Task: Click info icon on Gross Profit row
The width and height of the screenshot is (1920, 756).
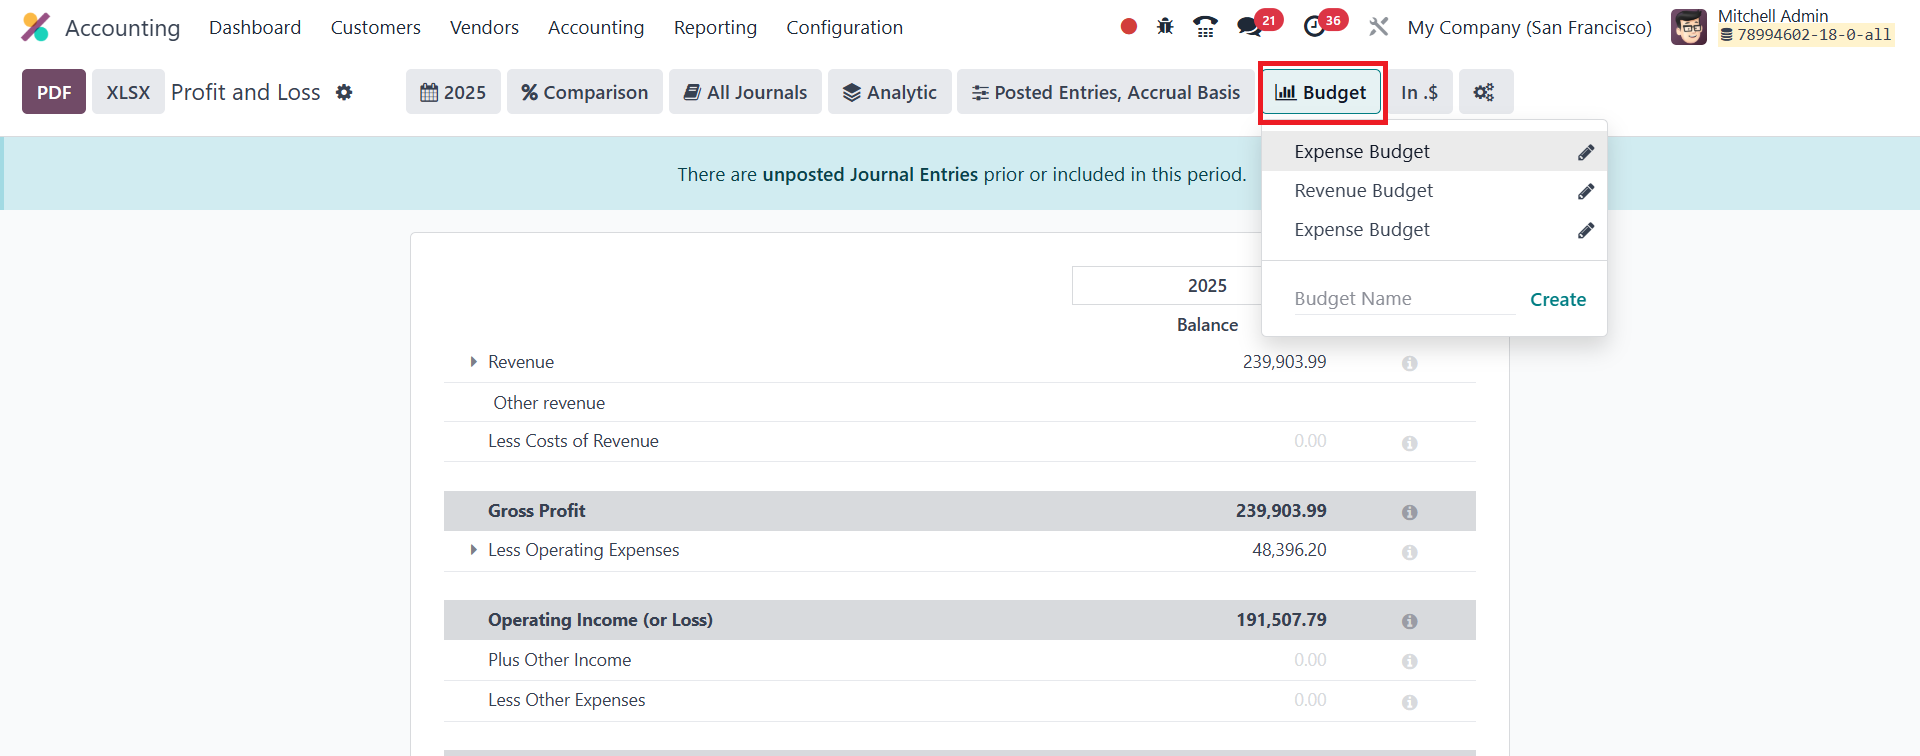Action: [1409, 512]
